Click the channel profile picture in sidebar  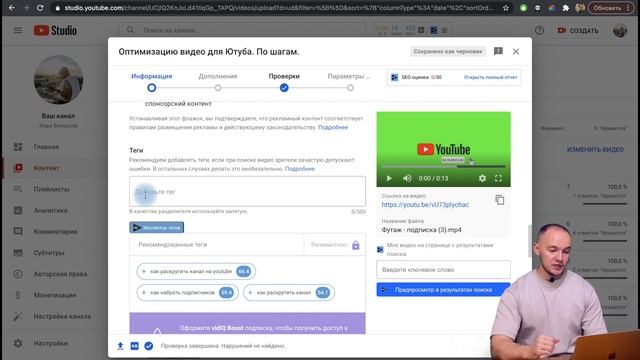pyautogui.click(x=58, y=80)
